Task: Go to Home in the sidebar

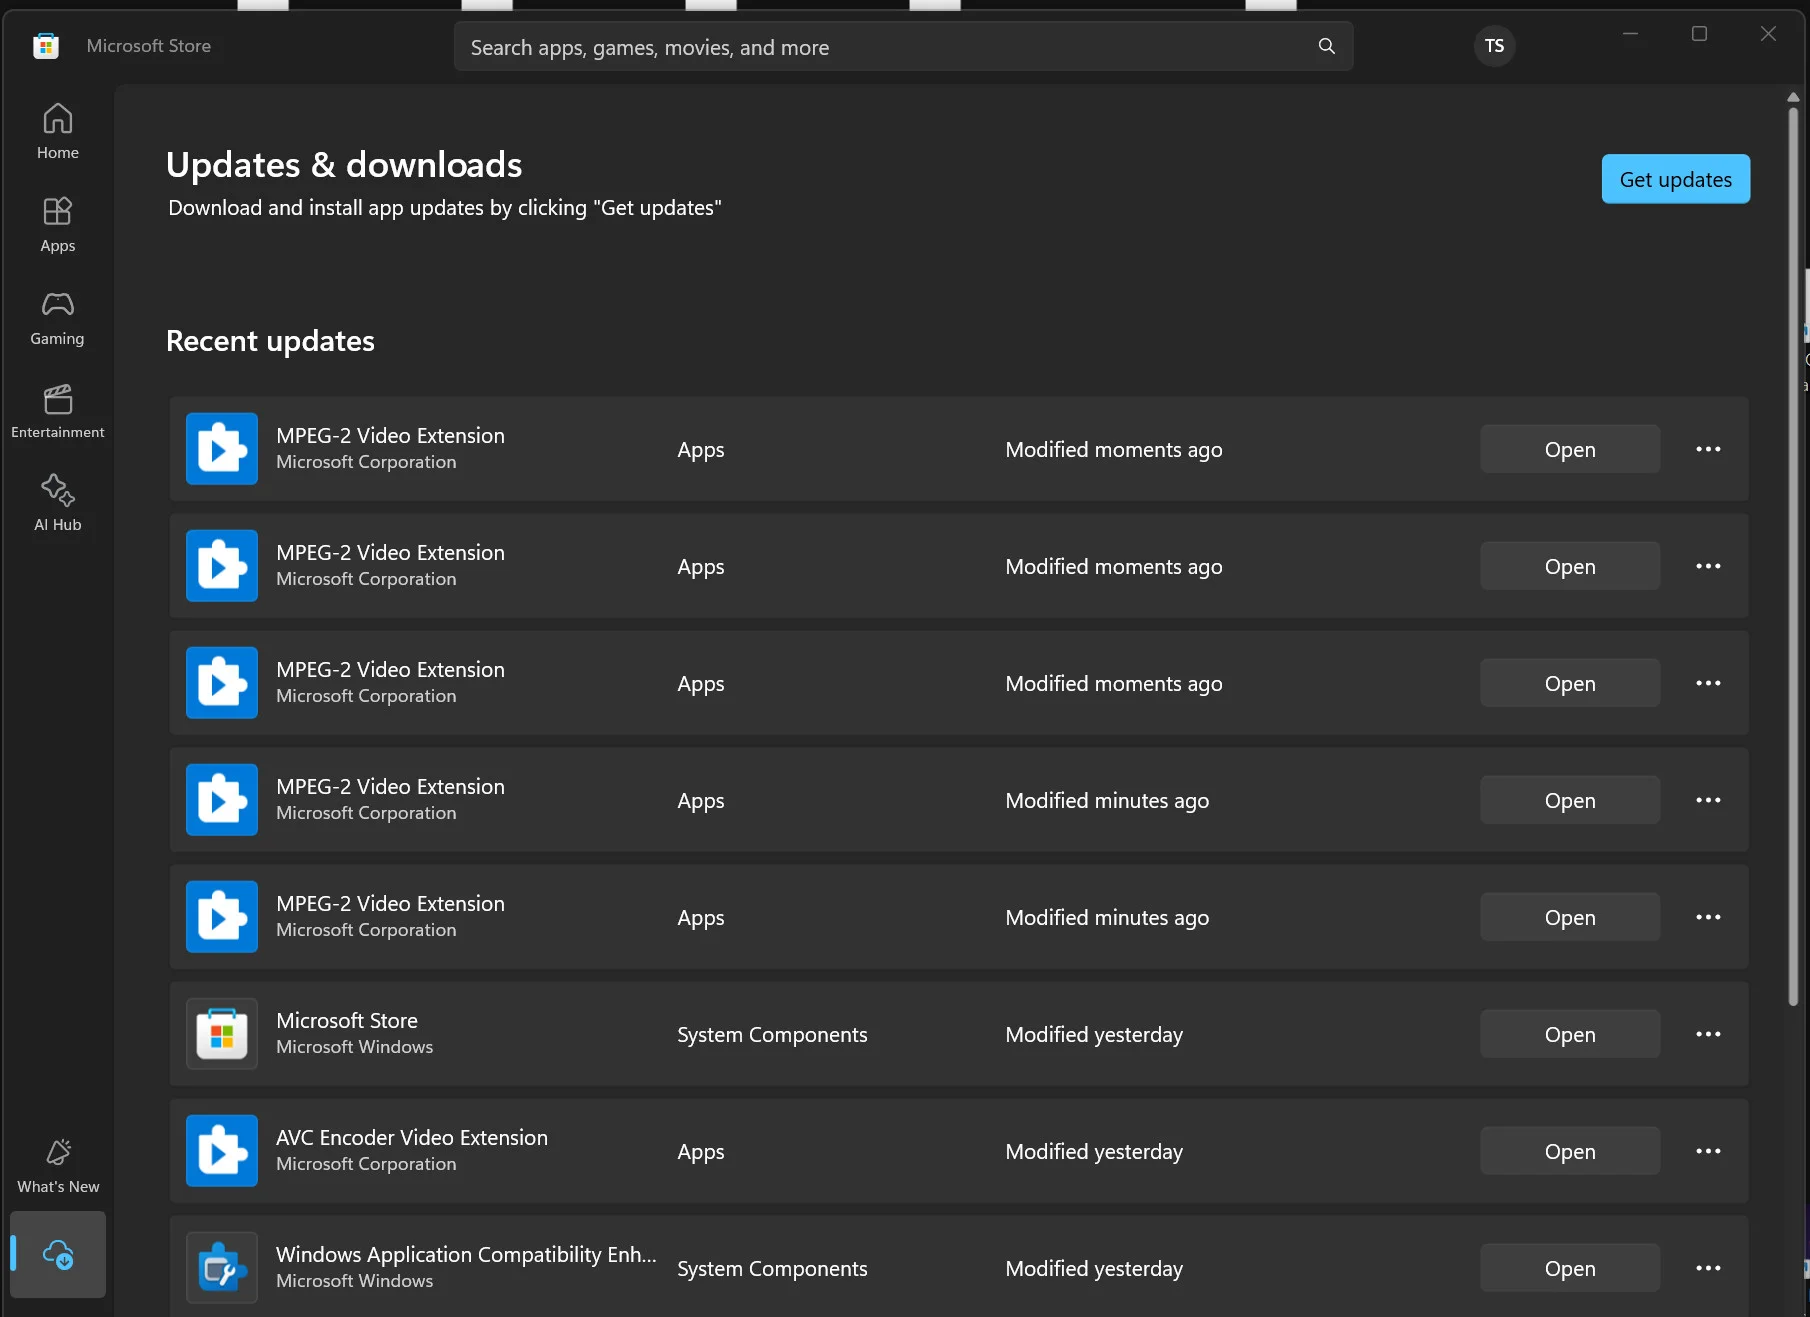Action: point(58,132)
